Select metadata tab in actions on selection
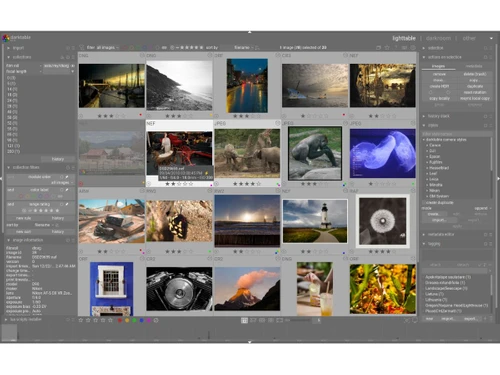500x375 pixels. (x=474, y=66)
